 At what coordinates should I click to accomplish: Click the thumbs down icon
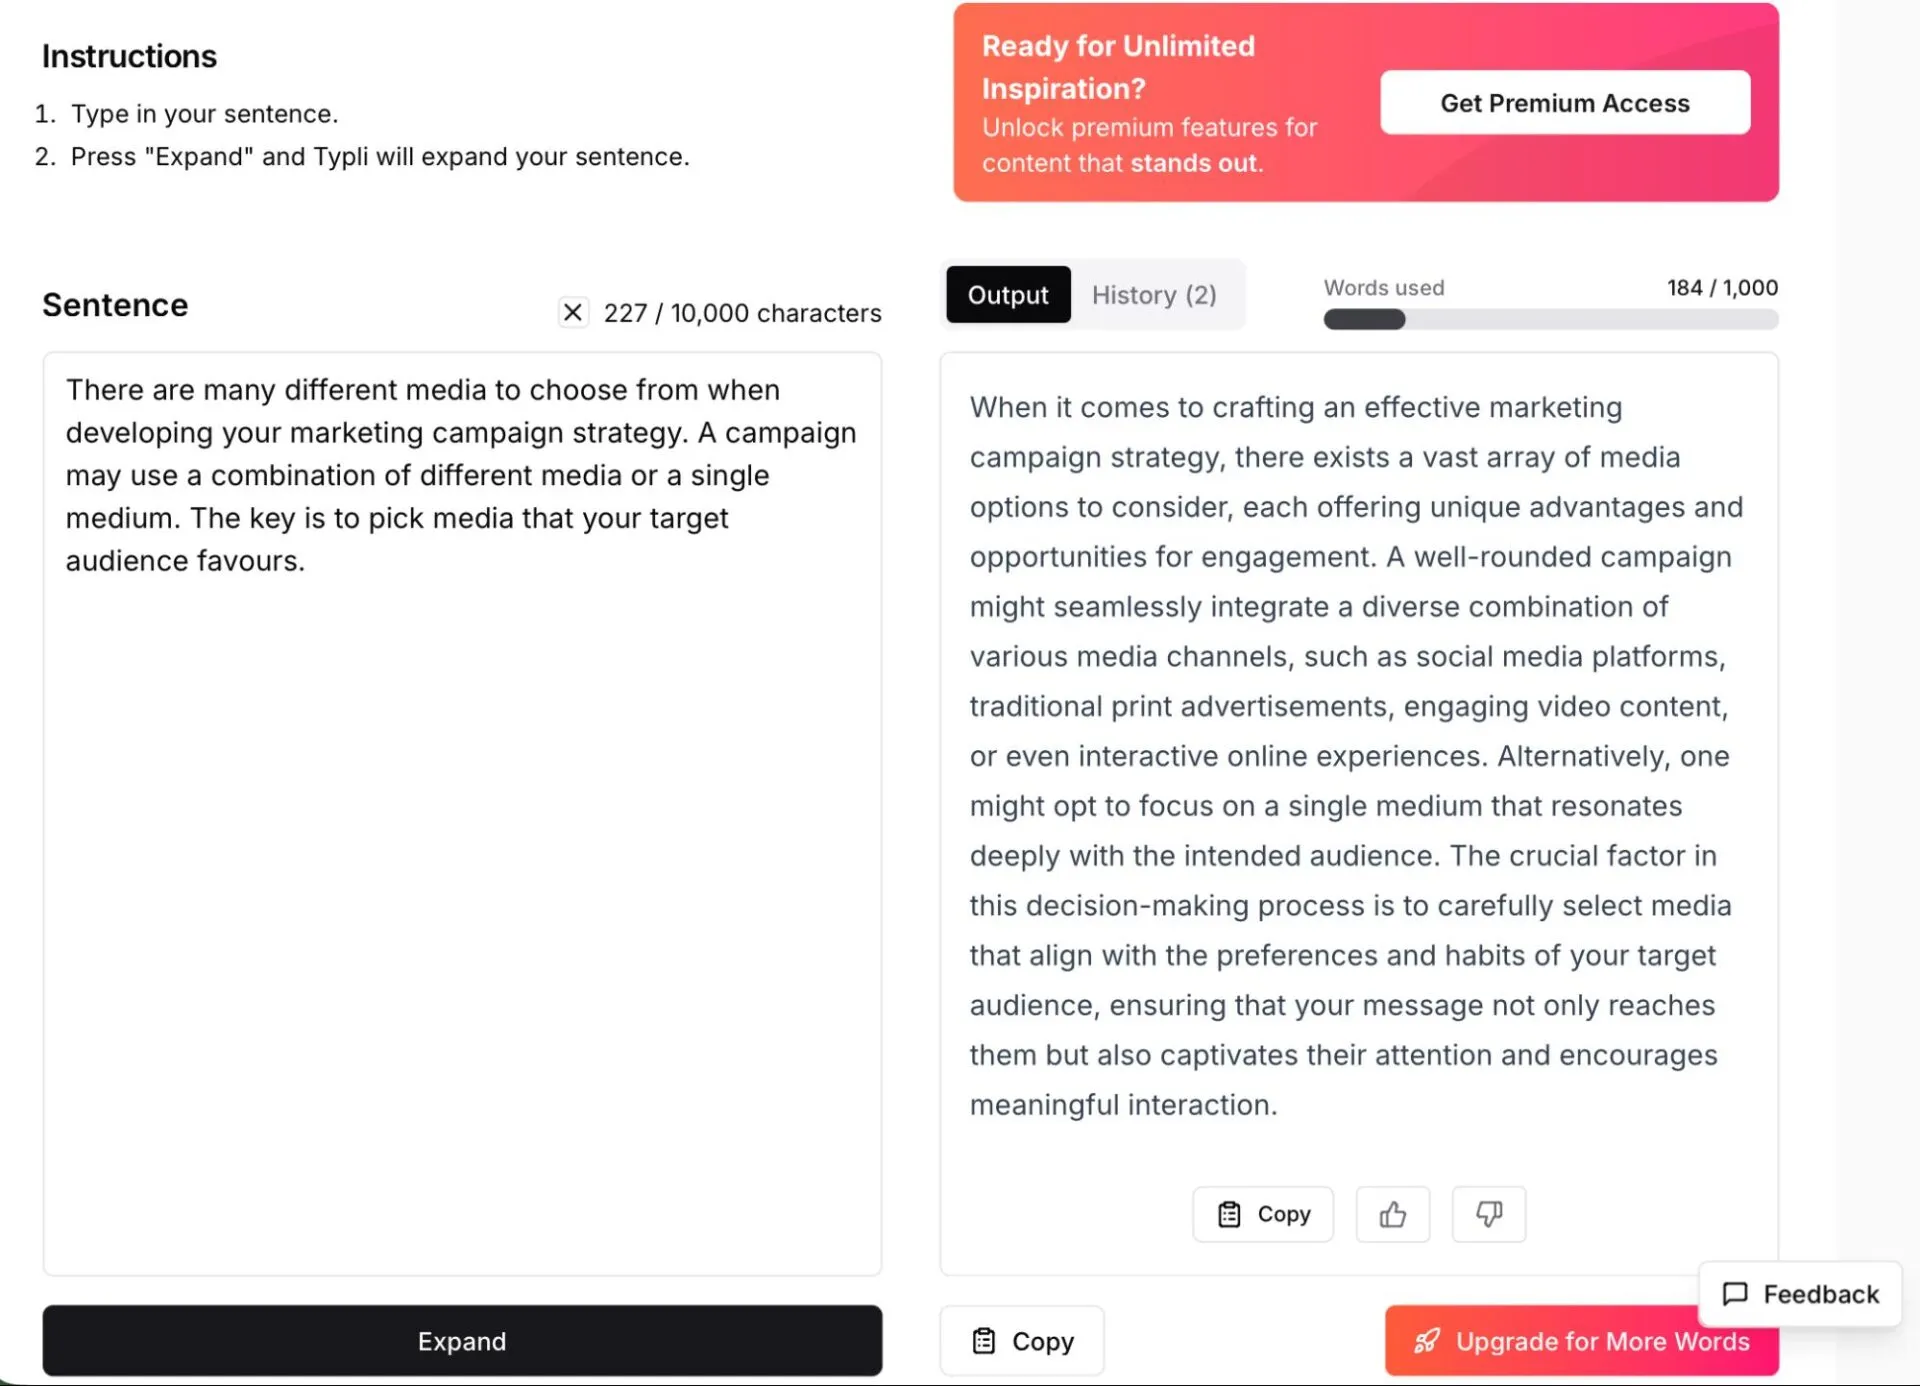(1489, 1214)
